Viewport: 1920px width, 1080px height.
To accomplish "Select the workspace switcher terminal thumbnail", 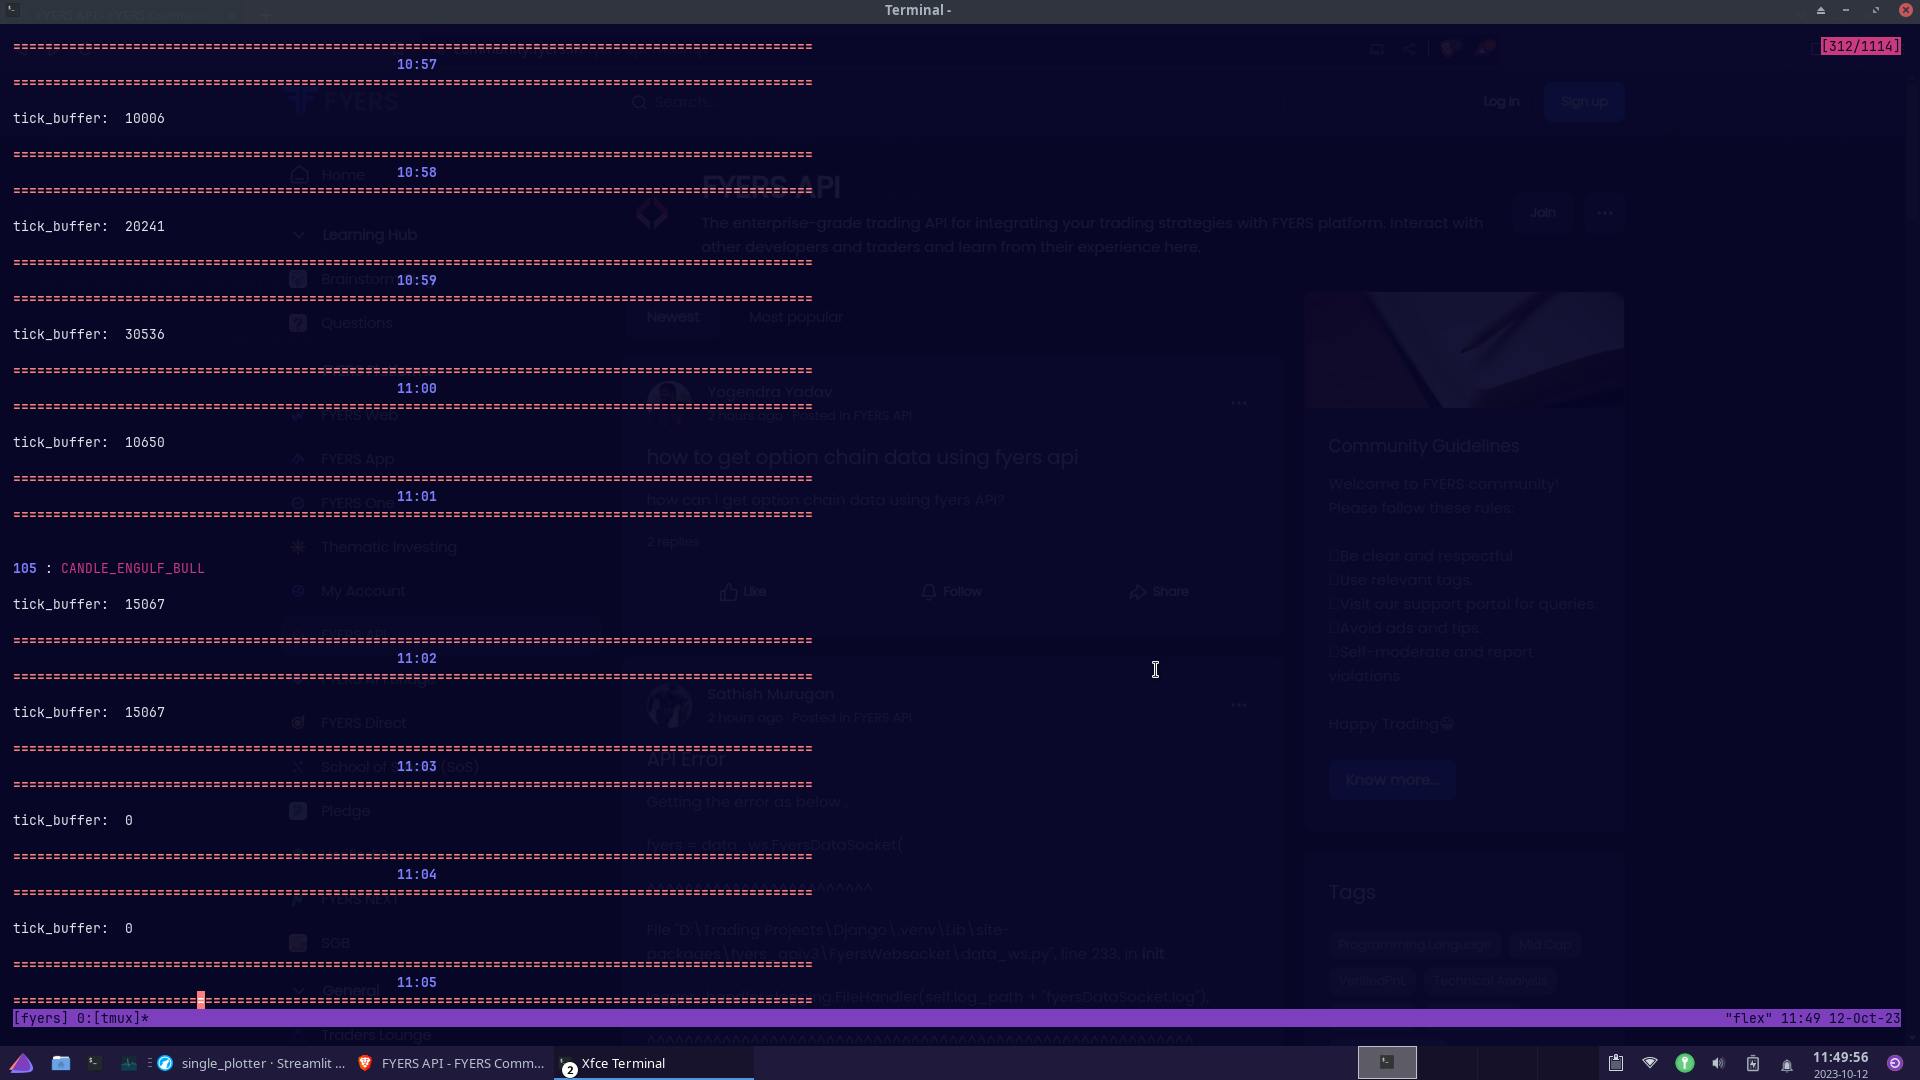I will point(1387,1062).
